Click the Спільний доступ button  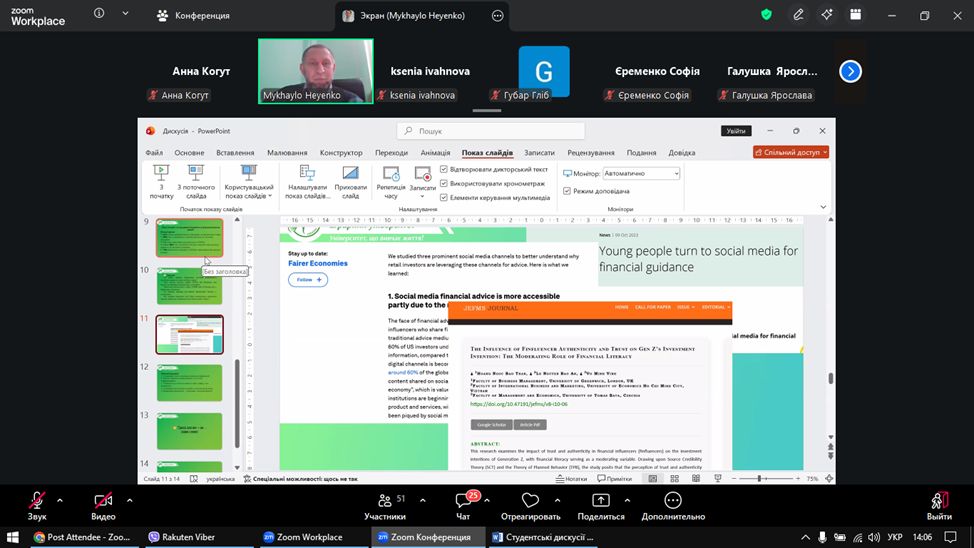pyautogui.click(x=791, y=153)
